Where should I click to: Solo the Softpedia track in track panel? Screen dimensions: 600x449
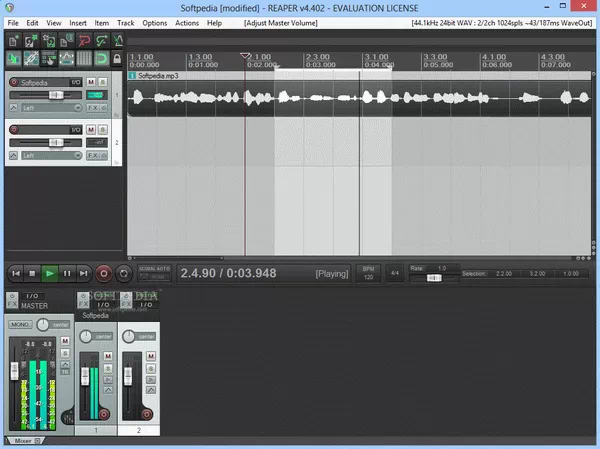click(x=103, y=82)
